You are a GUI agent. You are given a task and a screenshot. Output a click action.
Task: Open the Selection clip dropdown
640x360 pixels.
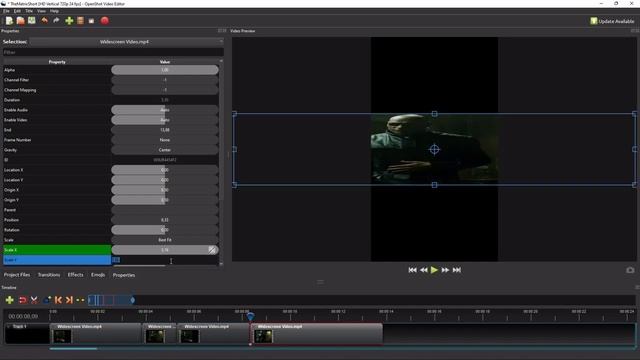pos(126,42)
